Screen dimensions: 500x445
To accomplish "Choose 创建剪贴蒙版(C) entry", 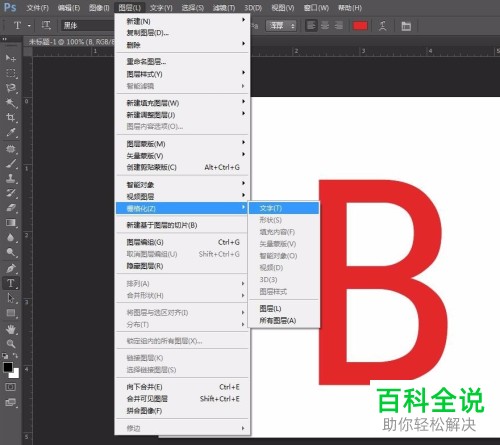I will (x=182, y=167).
